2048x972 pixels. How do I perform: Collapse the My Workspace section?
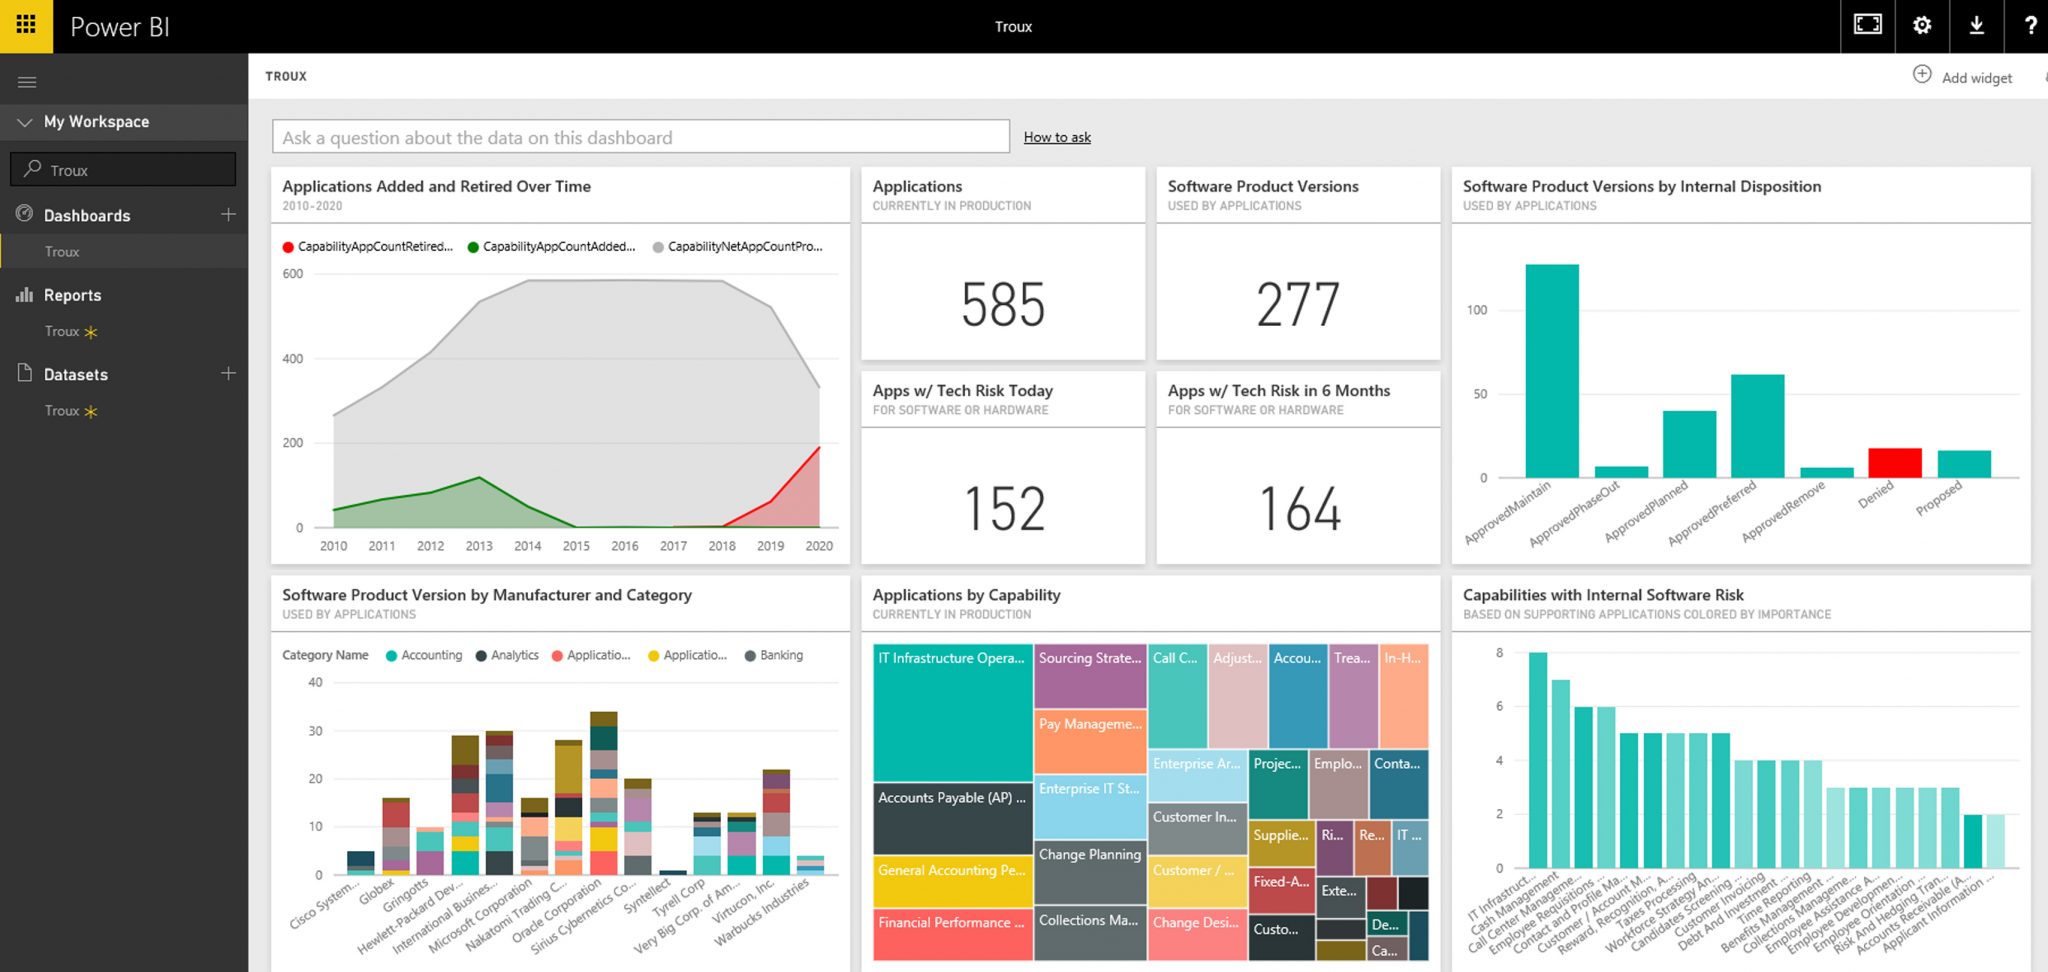[x=23, y=121]
